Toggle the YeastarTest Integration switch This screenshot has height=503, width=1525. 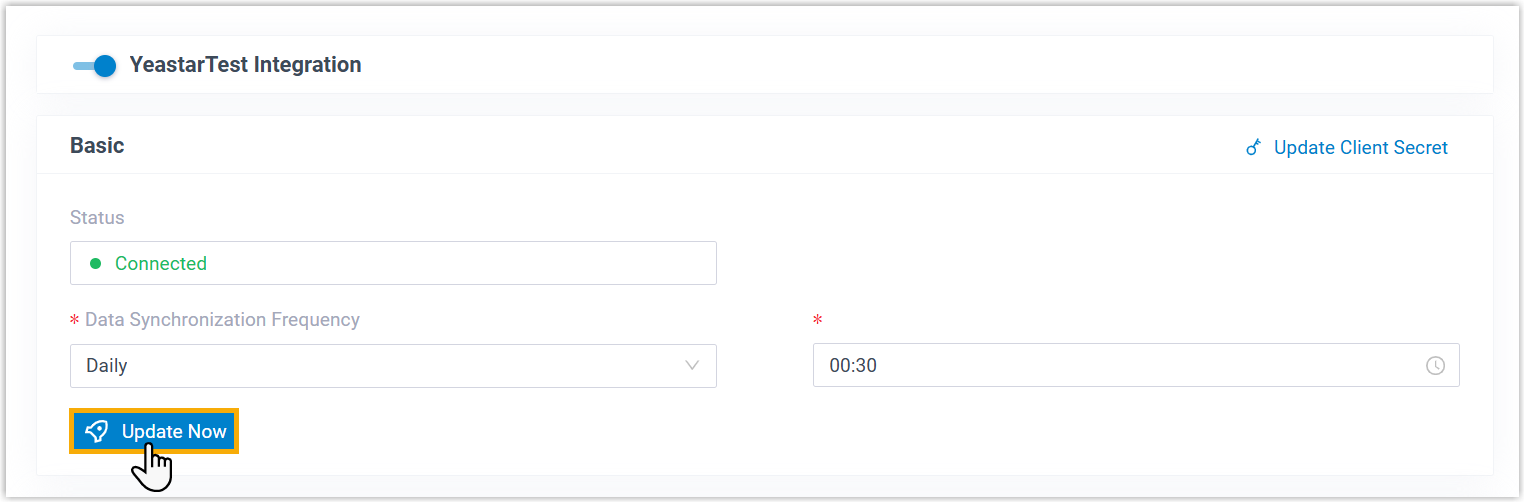(x=94, y=66)
